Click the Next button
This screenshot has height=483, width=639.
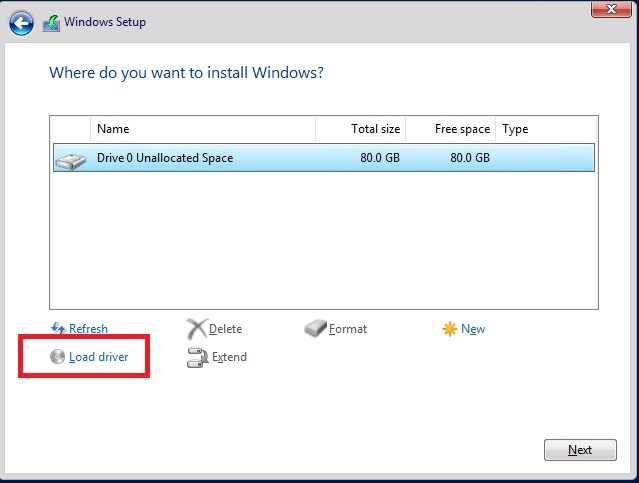(580, 450)
